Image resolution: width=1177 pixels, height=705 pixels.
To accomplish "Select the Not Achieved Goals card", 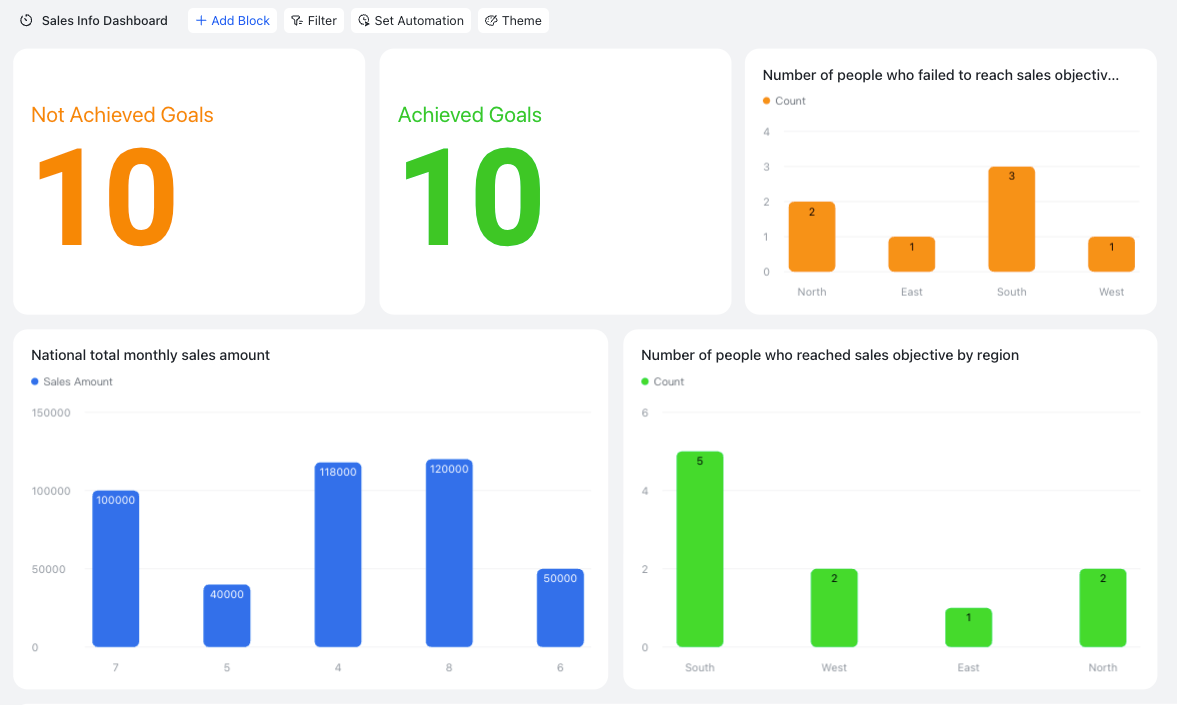I will click(189, 182).
